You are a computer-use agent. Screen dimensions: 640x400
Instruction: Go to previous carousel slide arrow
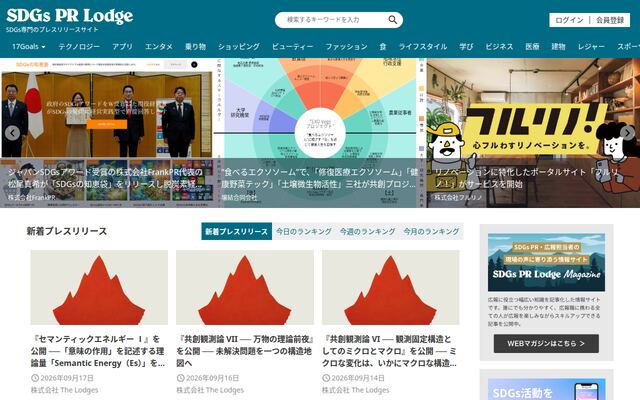pos(13,133)
